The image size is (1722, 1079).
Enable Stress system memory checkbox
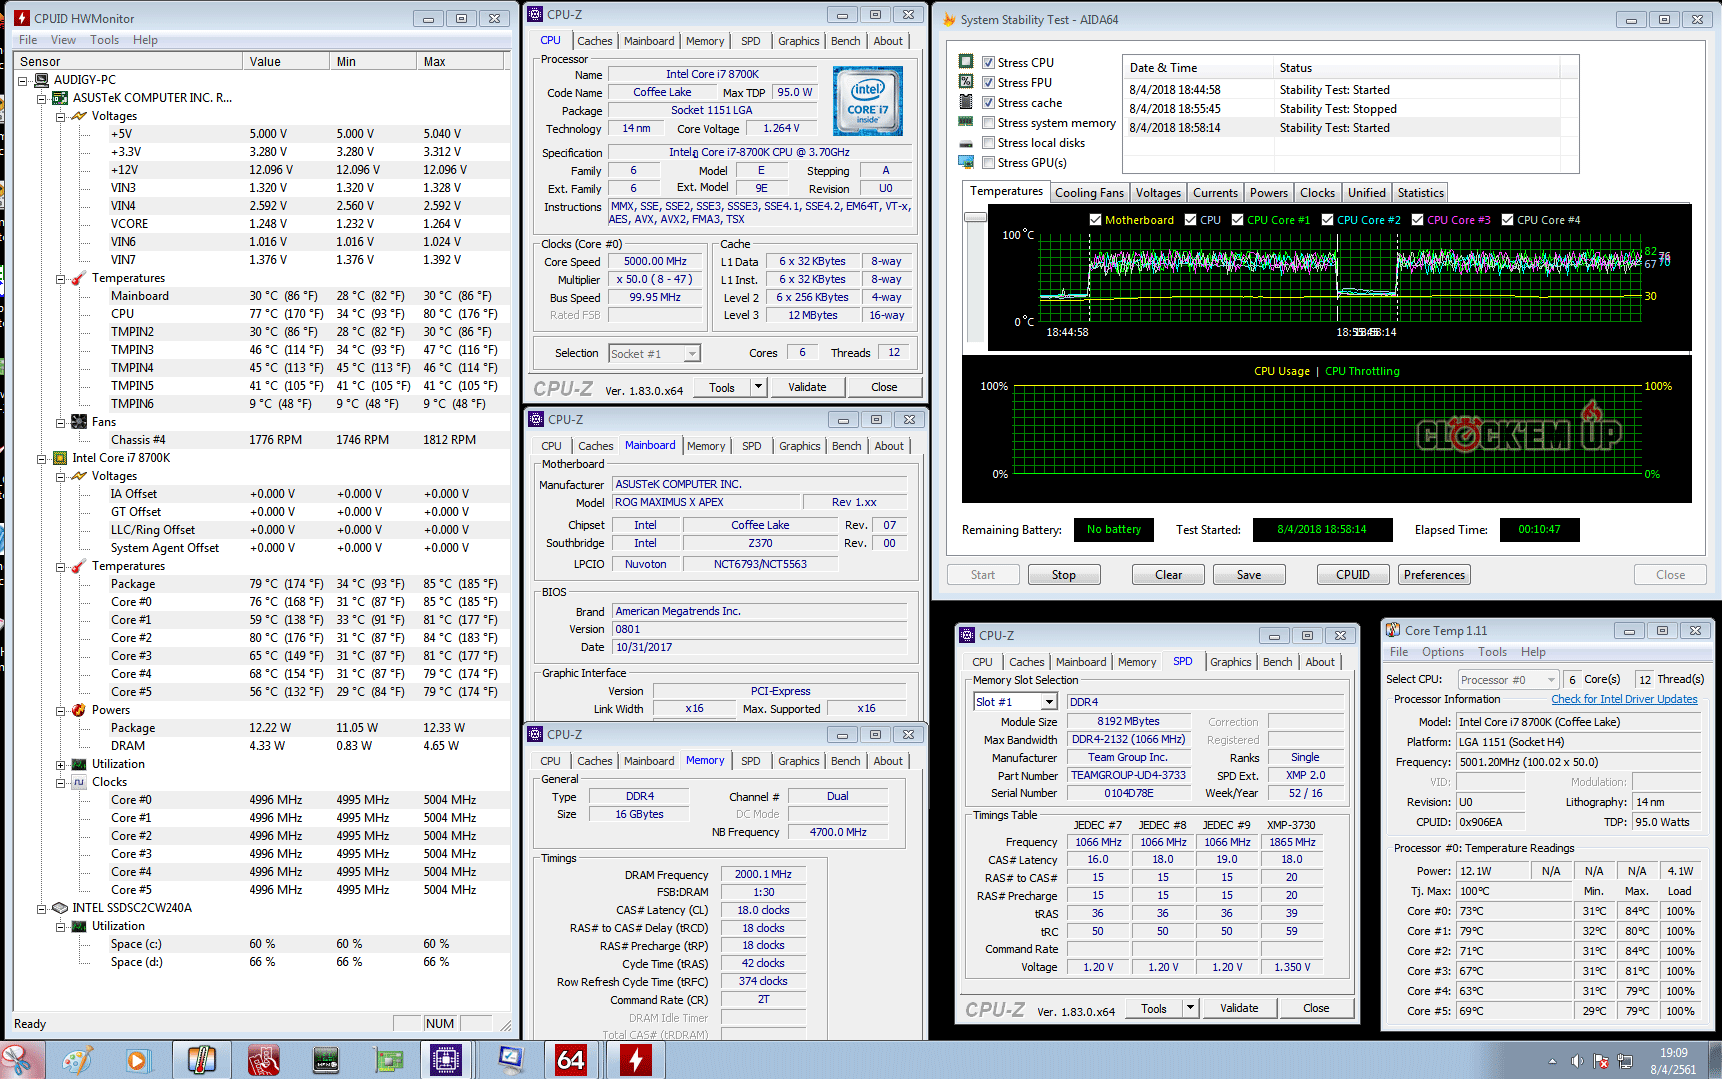click(x=988, y=123)
